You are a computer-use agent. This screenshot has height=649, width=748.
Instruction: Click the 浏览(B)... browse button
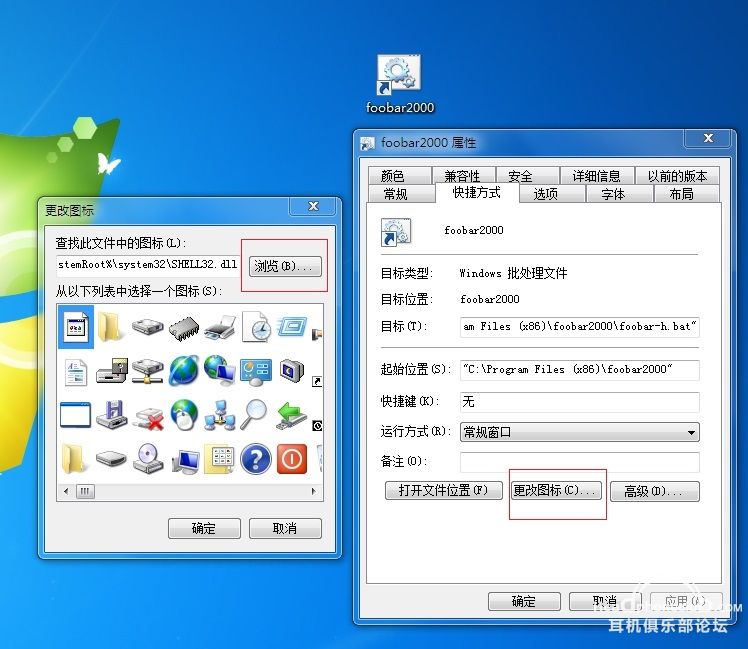[285, 266]
